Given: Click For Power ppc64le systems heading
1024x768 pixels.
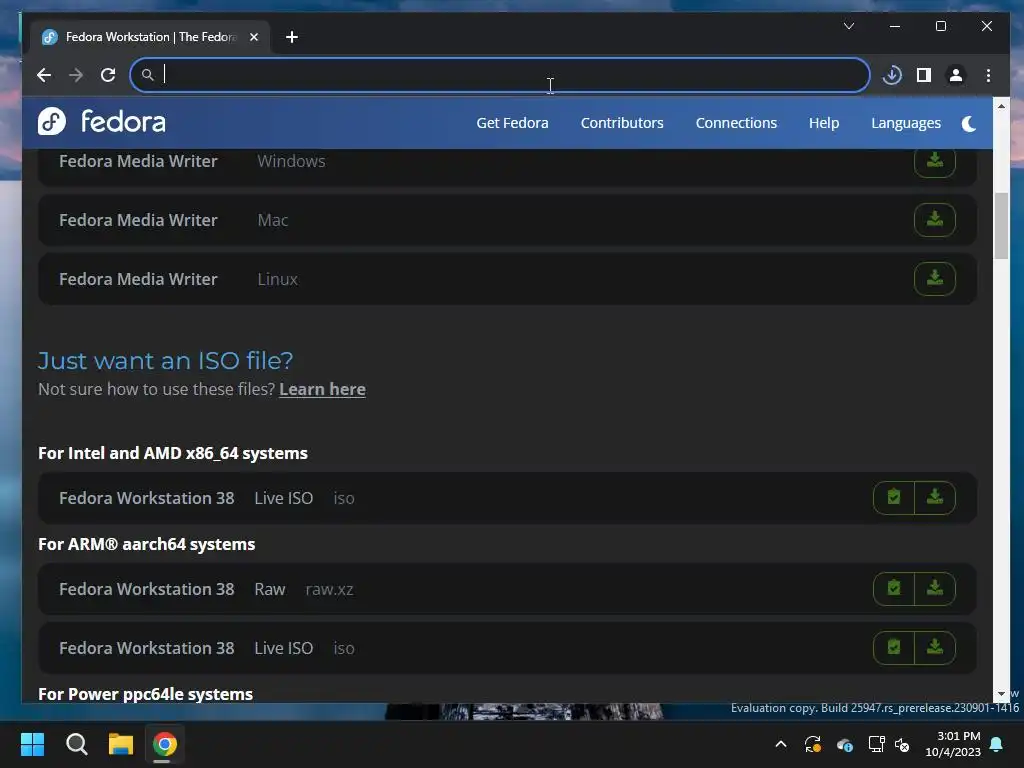Looking at the screenshot, I should tap(145, 694).
